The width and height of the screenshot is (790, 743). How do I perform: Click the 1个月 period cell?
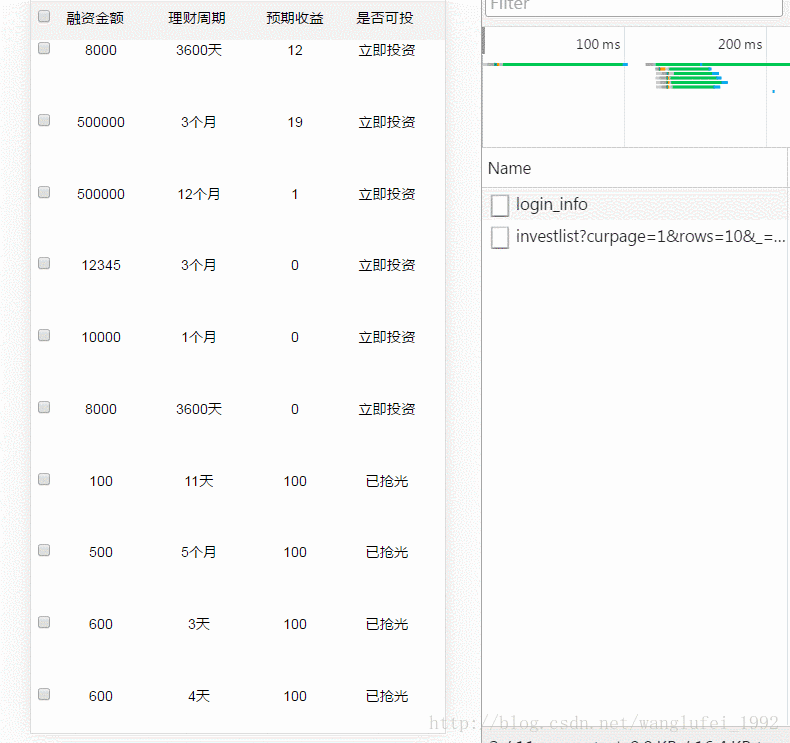click(x=199, y=337)
